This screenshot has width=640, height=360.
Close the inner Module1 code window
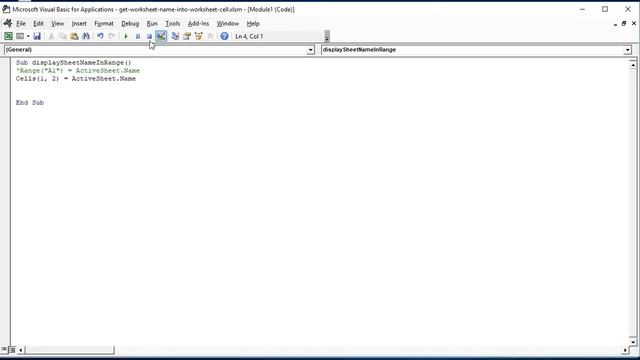point(634,24)
